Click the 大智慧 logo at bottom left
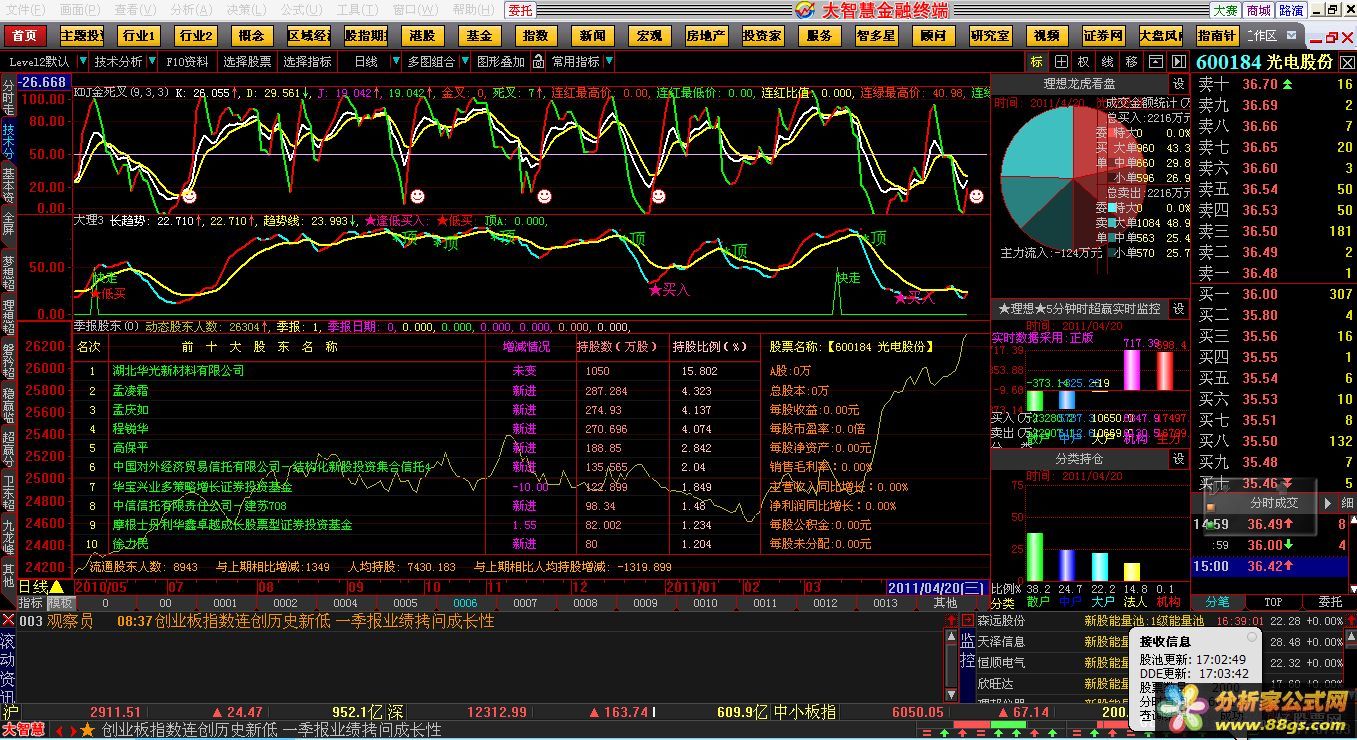Viewport: 1357px width, 740px height. pyautogui.click(x=23, y=730)
